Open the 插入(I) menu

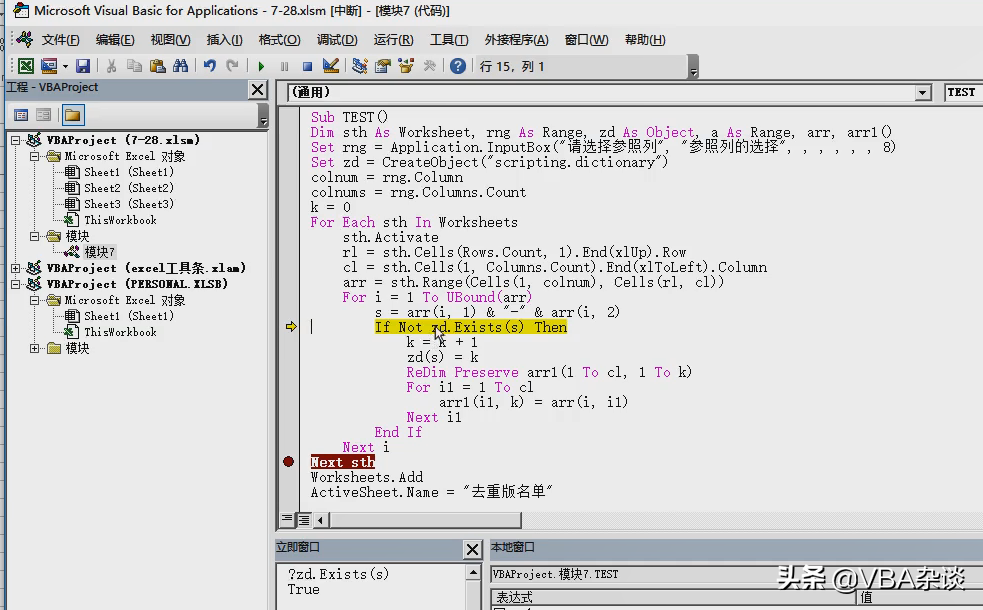224,39
